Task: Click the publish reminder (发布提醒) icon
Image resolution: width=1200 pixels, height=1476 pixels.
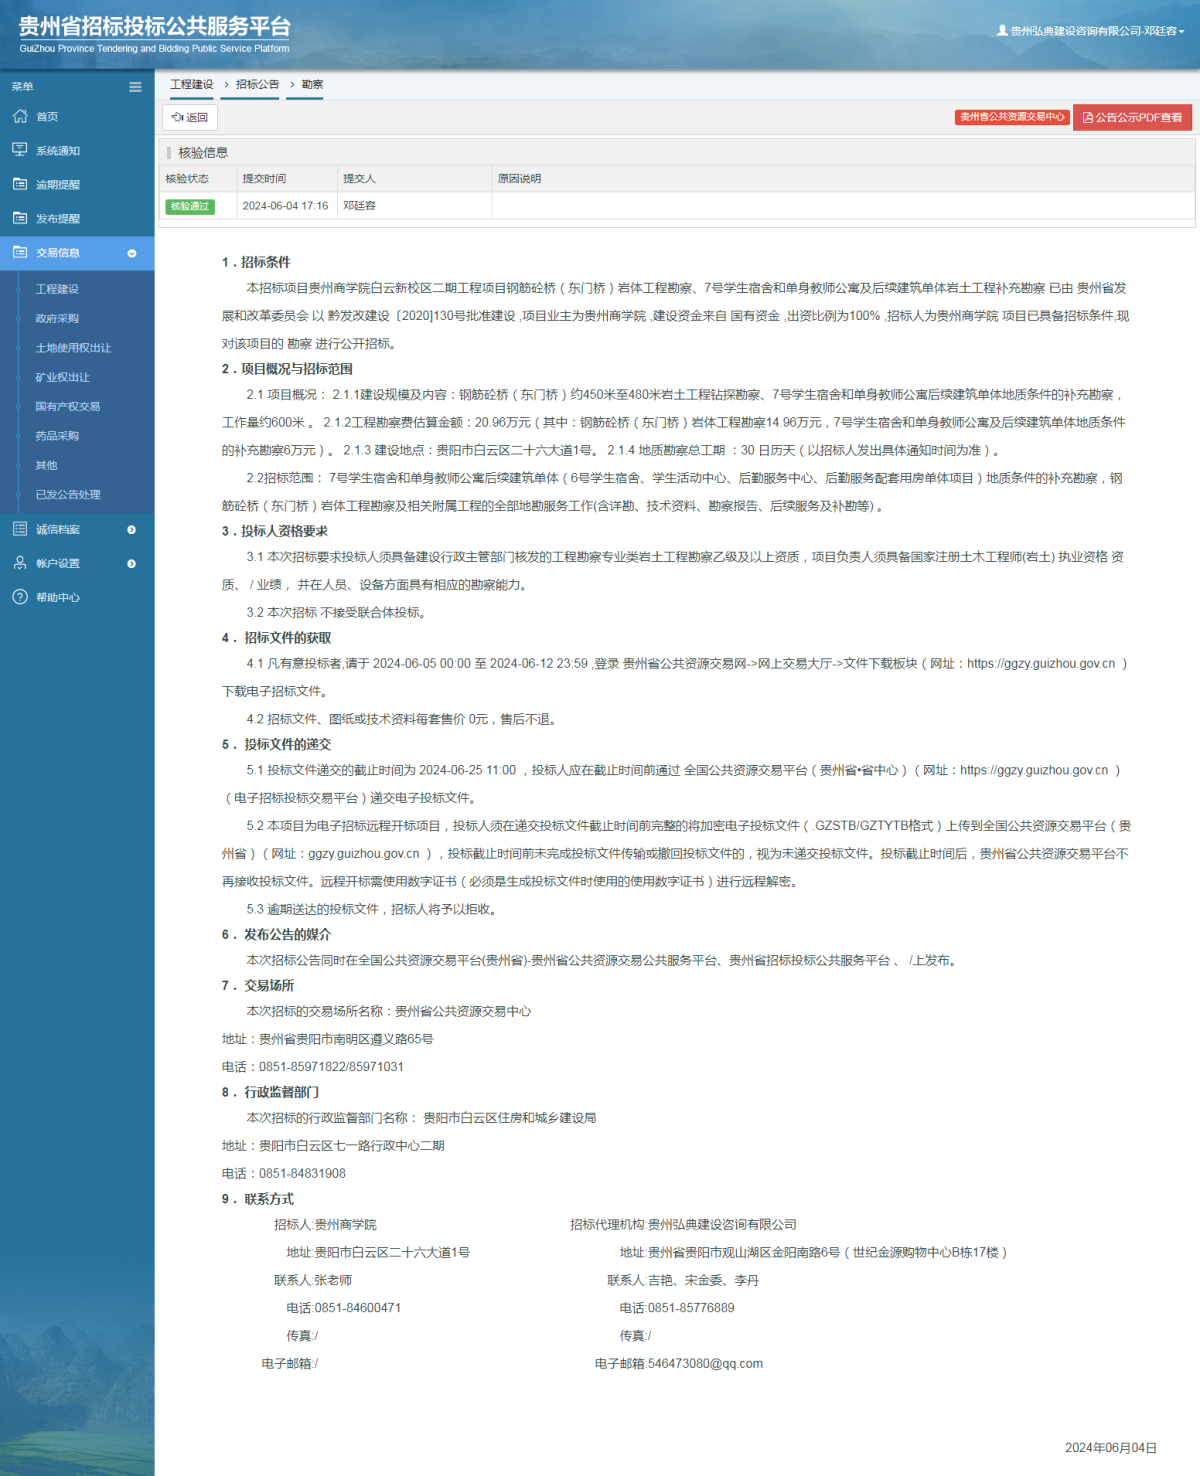Action: pos(20,218)
